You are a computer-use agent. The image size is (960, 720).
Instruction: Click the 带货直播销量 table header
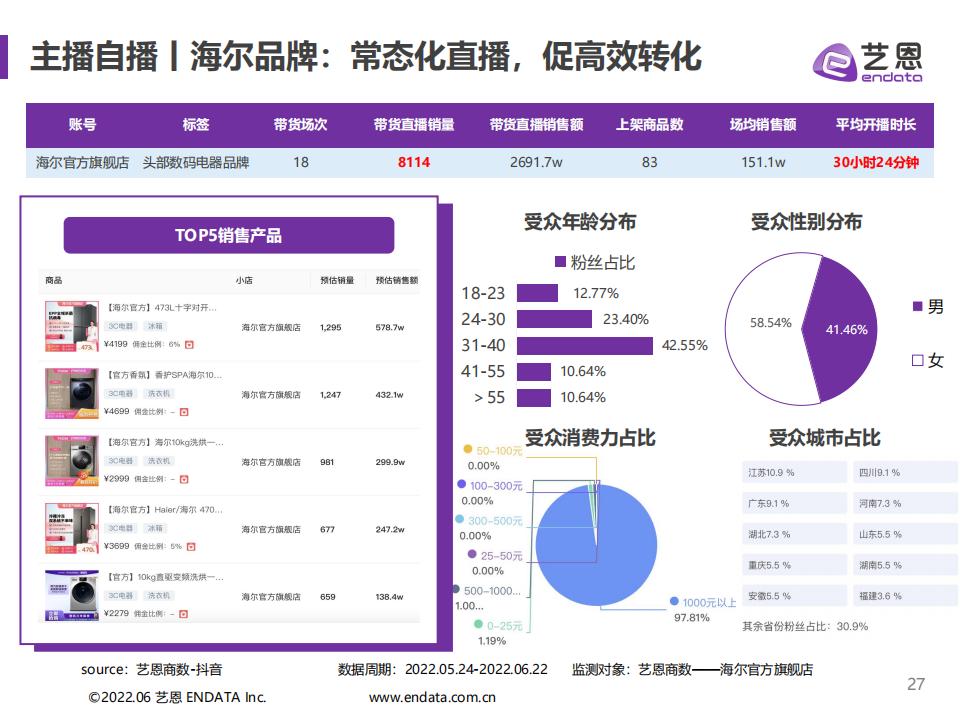414,125
